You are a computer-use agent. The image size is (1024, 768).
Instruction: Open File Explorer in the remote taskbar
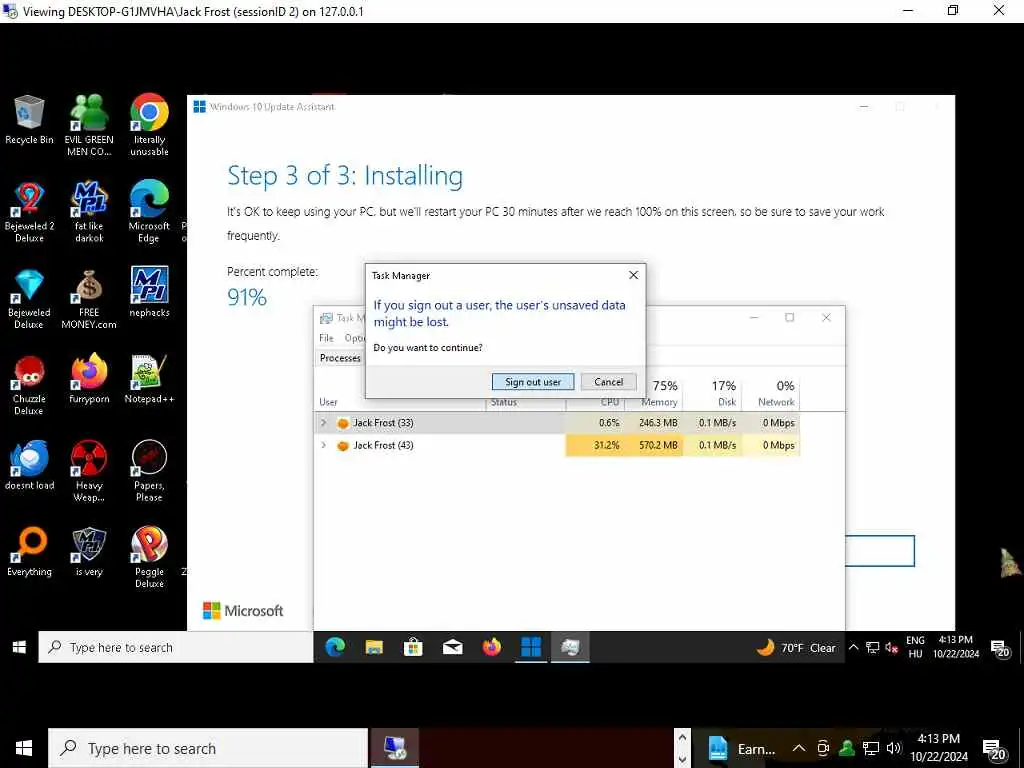[374, 647]
